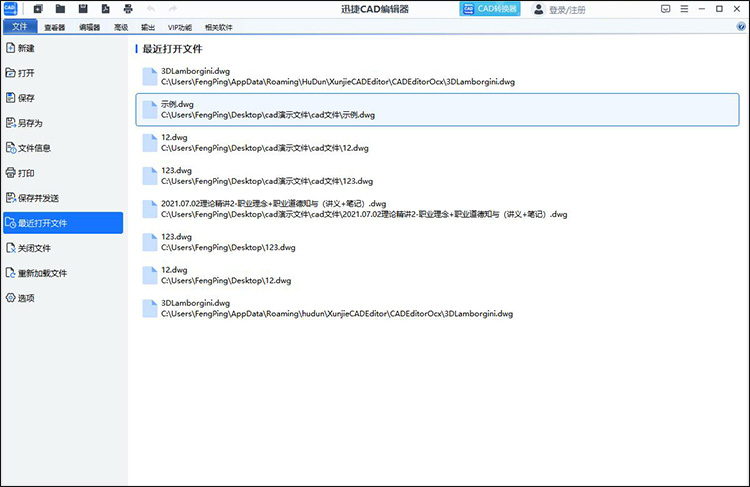Open the CAD转换器 converter button
The width and height of the screenshot is (750, 487).
pyautogui.click(x=490, y=9)
